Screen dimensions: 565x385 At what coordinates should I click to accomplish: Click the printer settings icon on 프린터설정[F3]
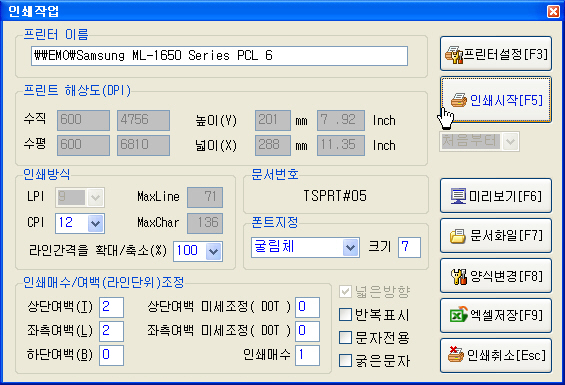coord(454,55)
